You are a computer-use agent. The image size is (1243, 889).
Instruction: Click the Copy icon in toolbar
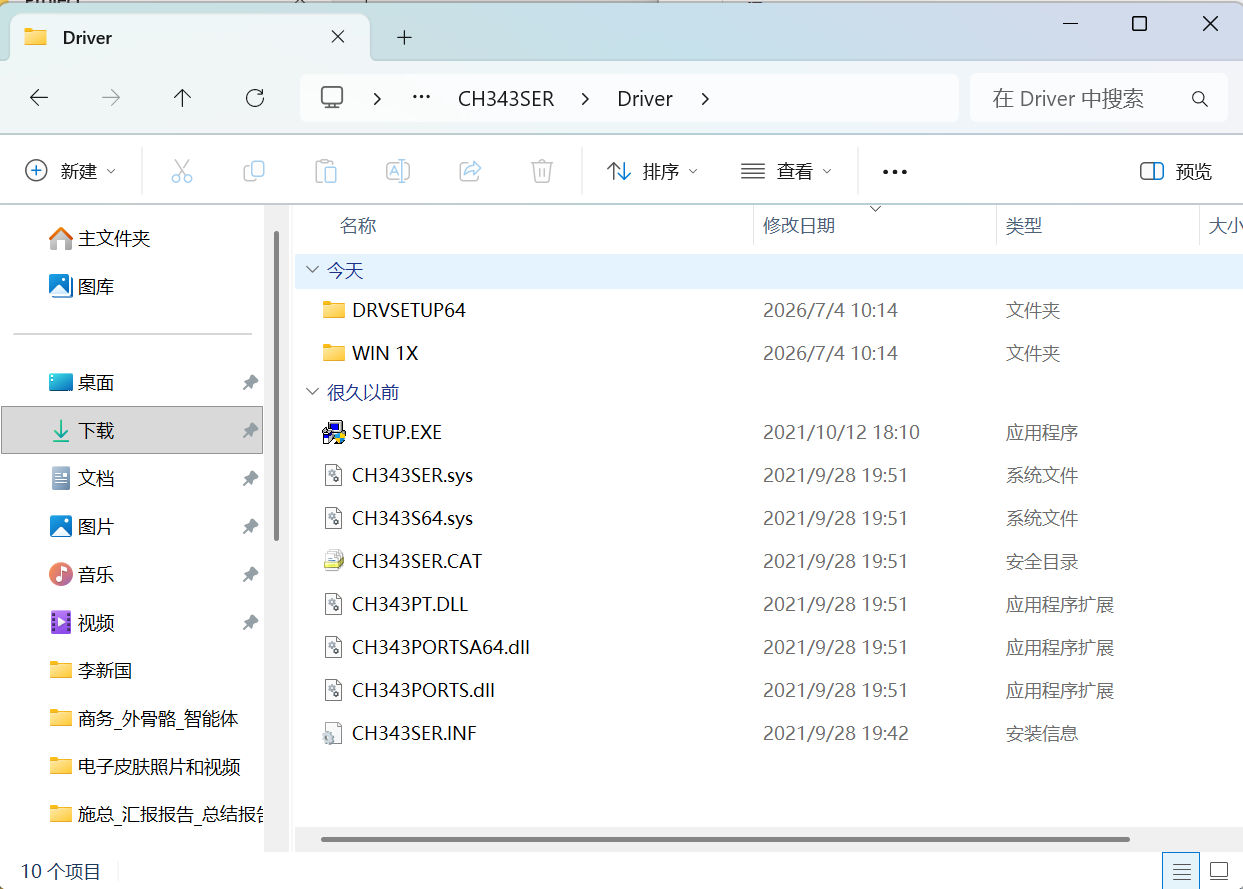(x=254, y=171)
